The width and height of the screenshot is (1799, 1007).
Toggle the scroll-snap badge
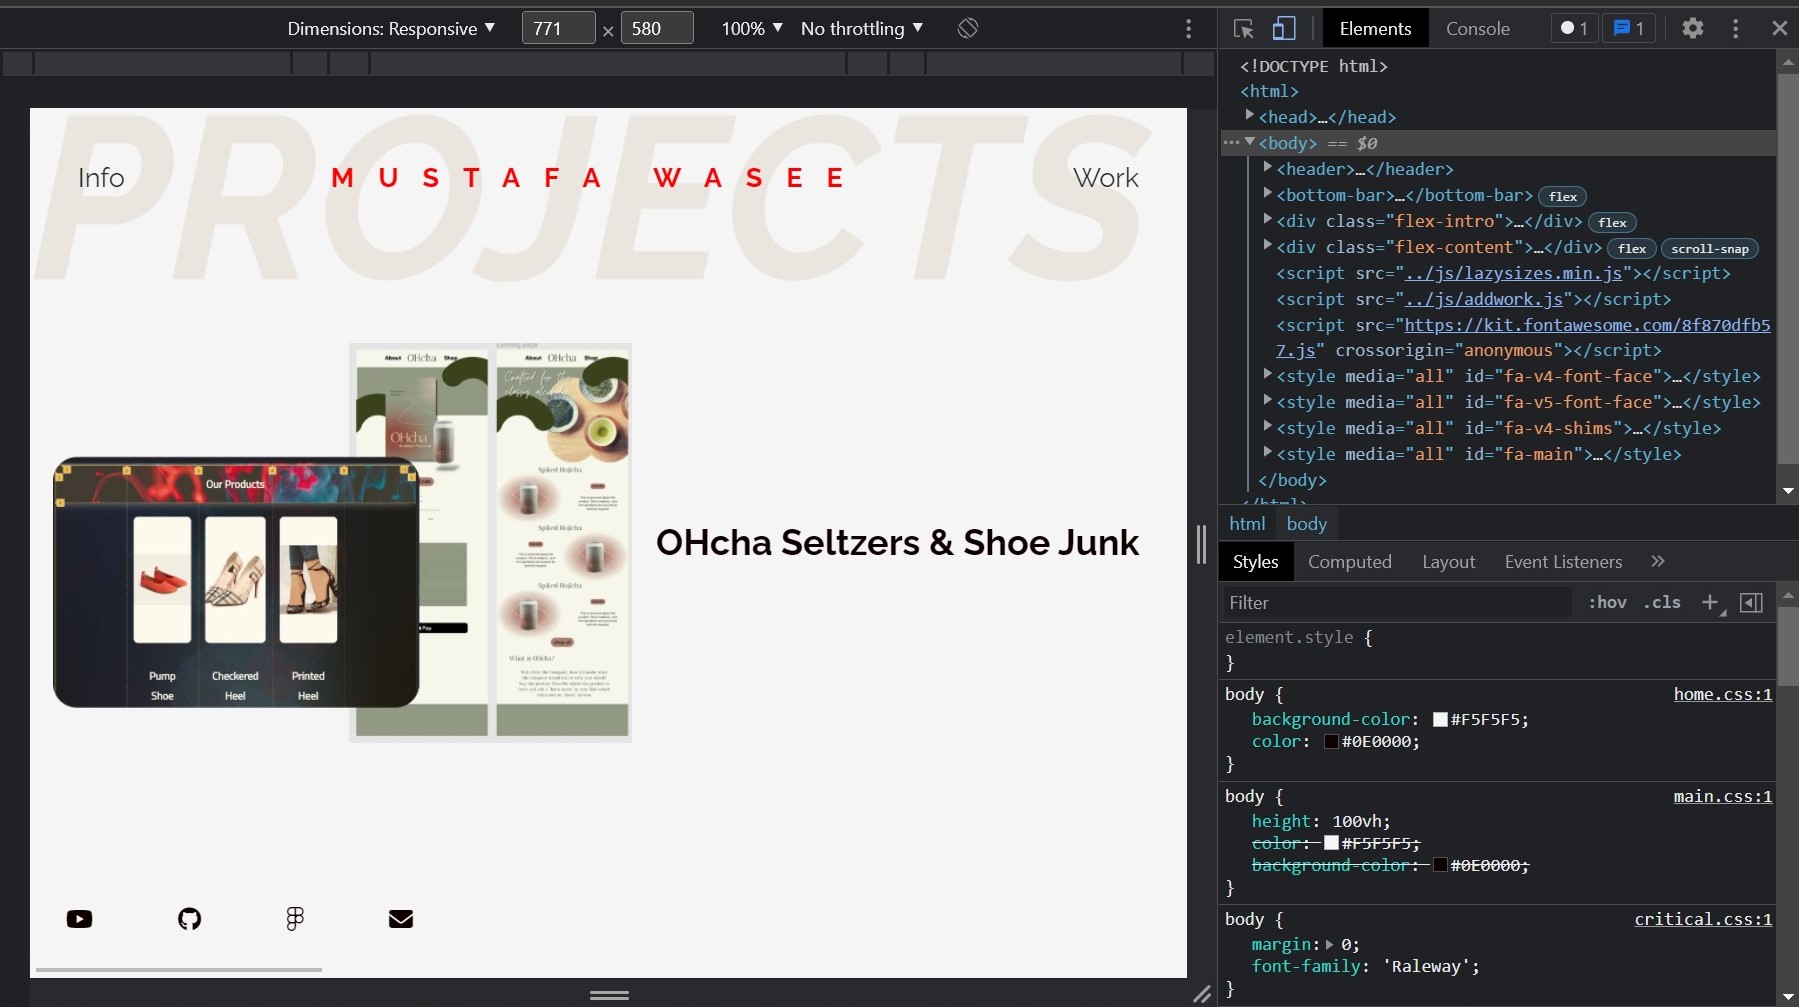(1710, 248)
